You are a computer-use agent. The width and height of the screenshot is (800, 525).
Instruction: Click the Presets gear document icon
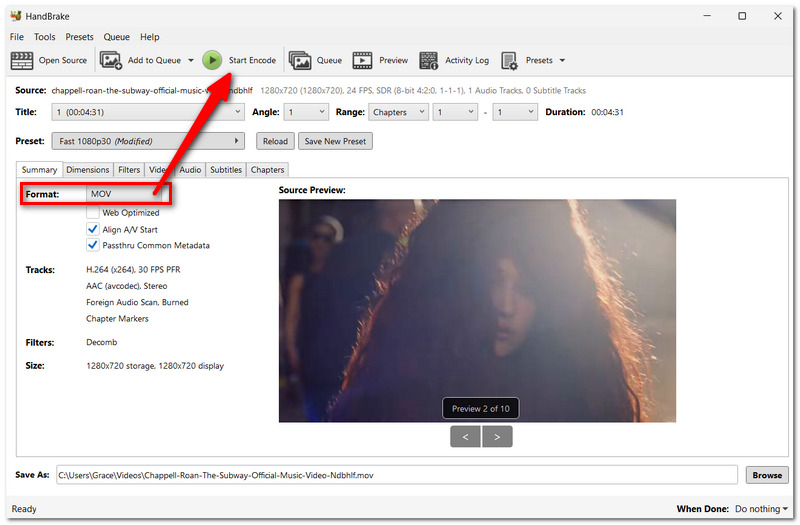509,60
